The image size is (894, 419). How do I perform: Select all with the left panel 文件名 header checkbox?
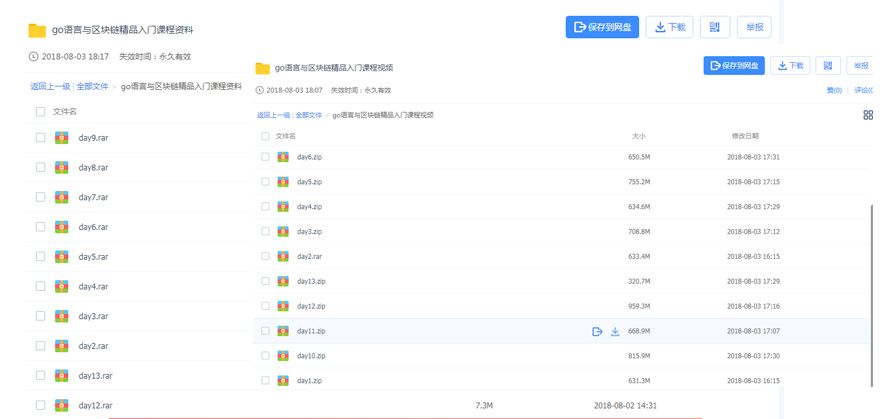click(41, 112)
